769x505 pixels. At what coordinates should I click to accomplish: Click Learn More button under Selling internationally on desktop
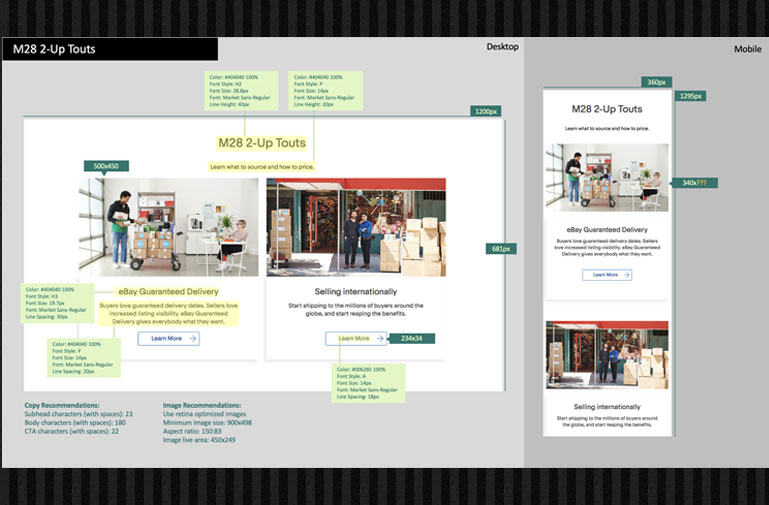coord(355,339)
